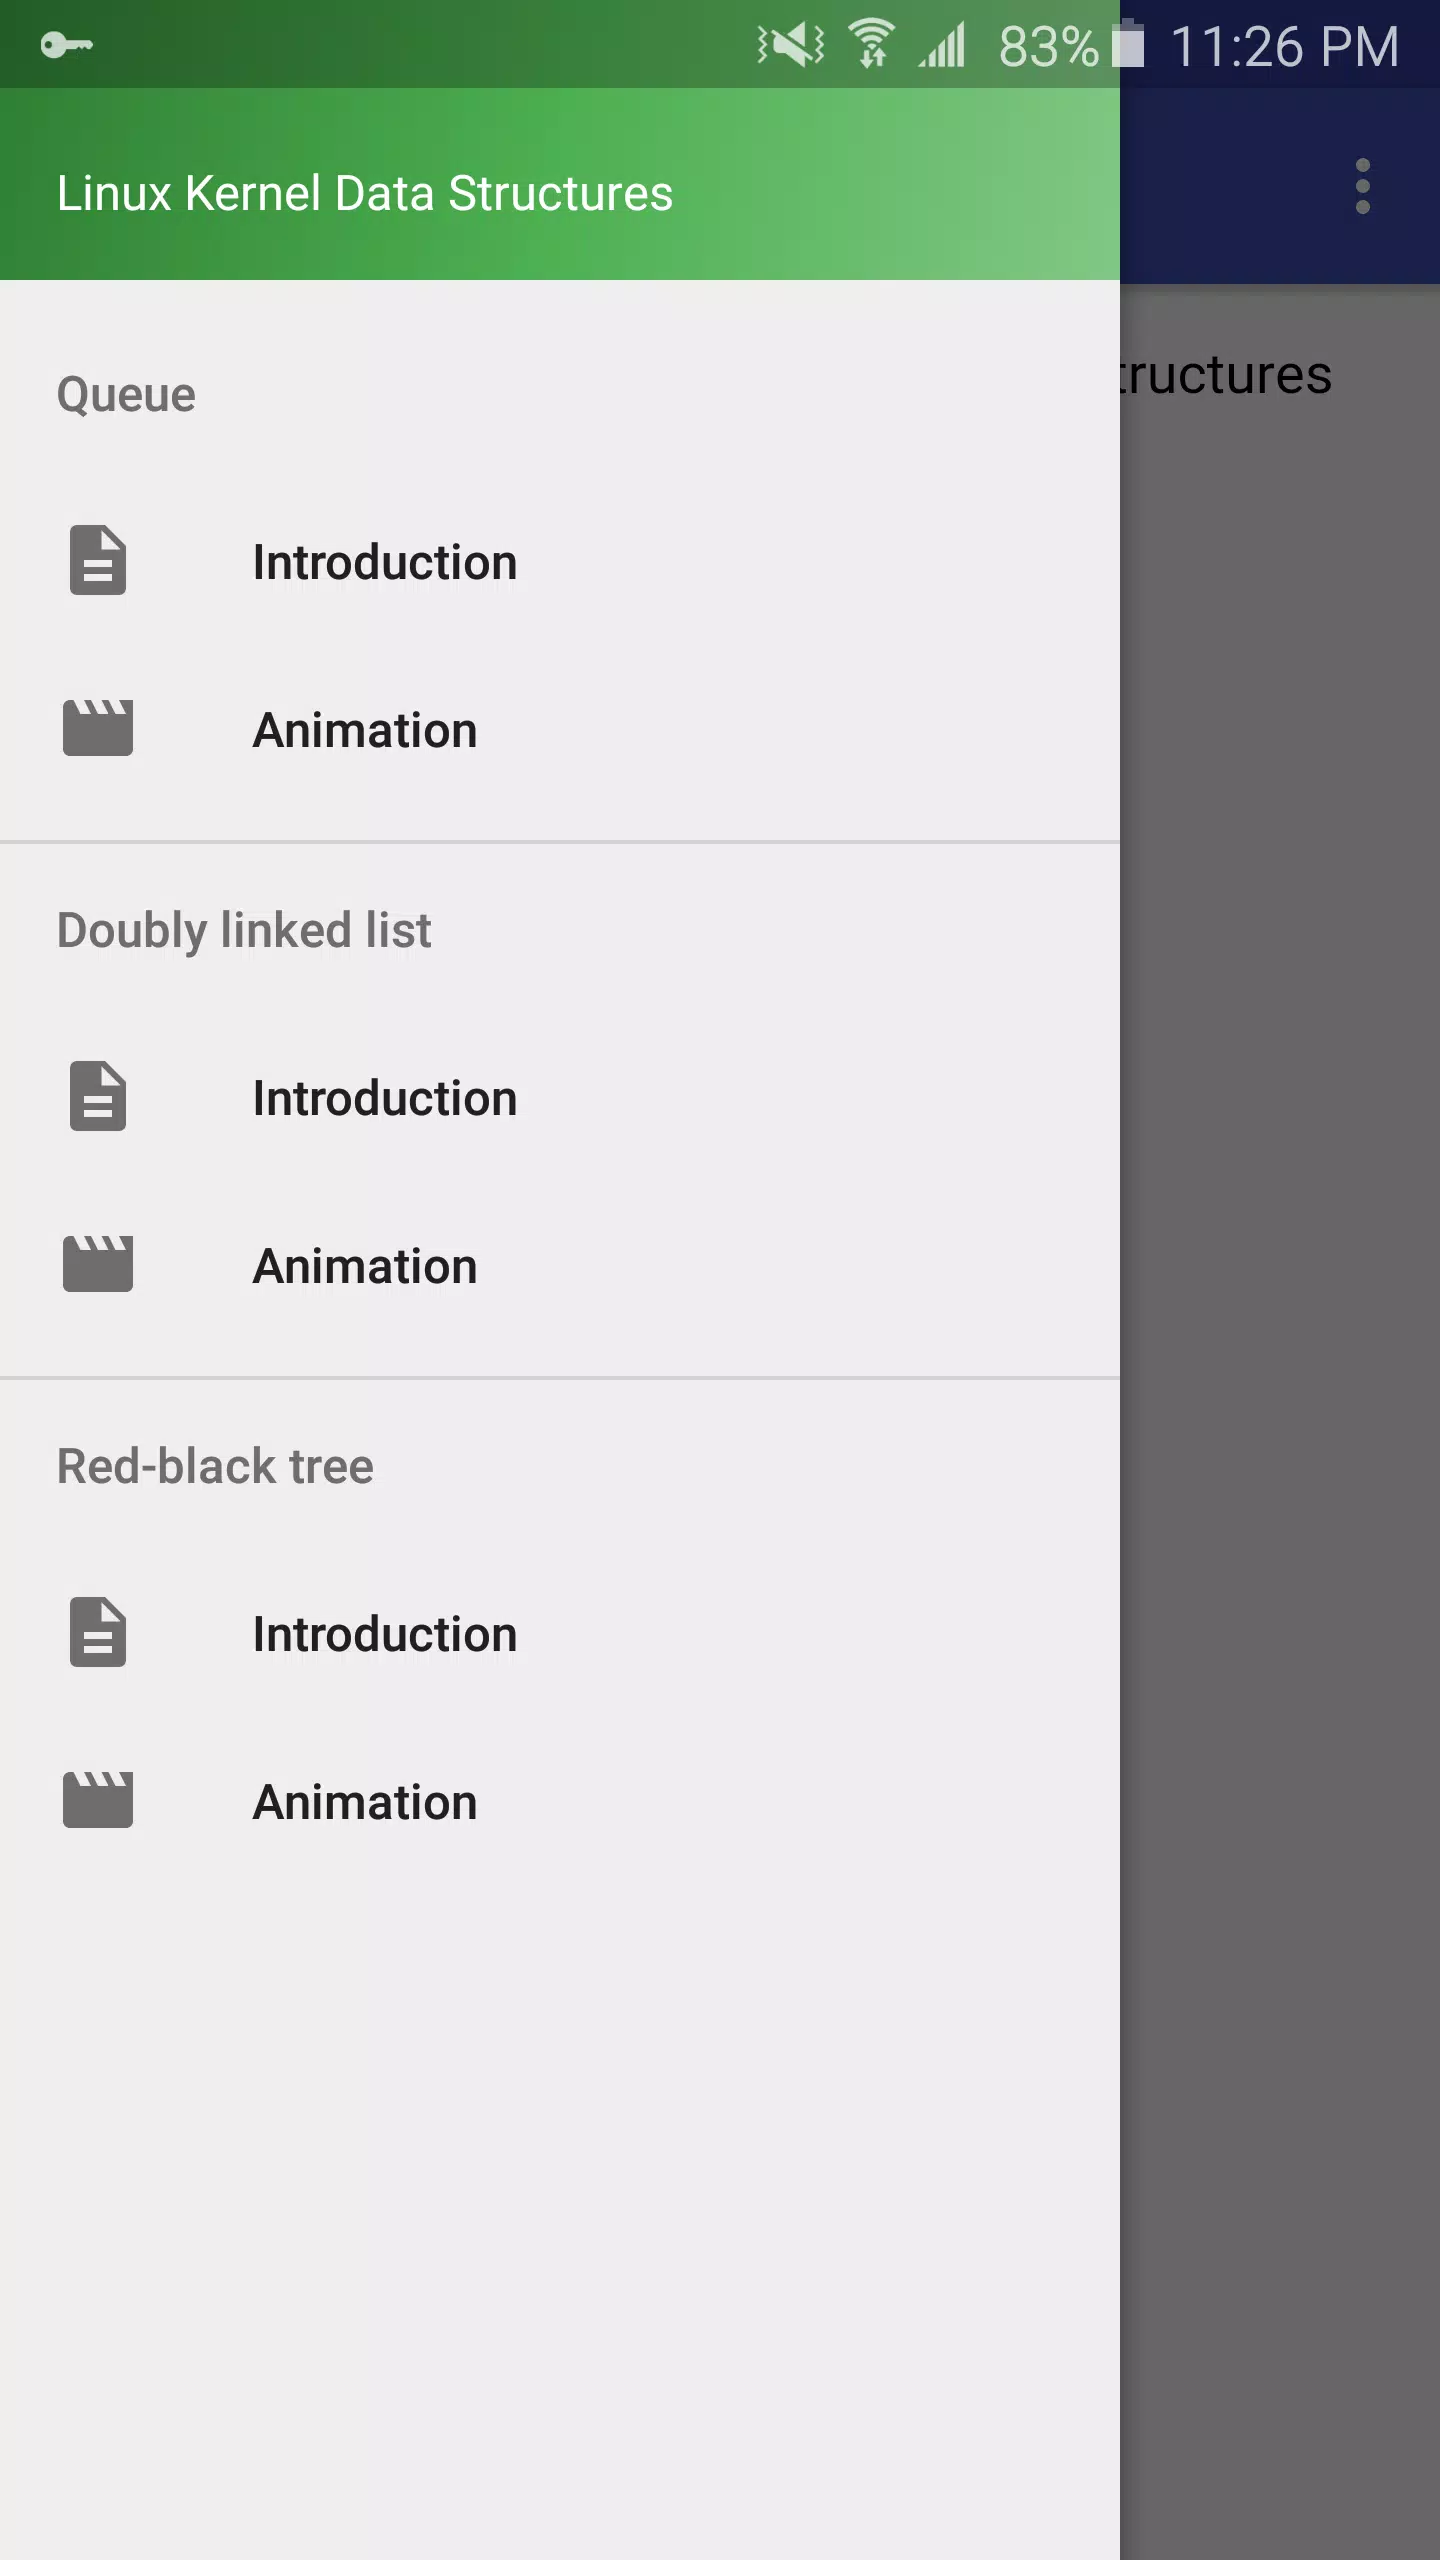The height and width of the screenshot is (2560, 1440).
Task: Tap Doubly linked list Introduction document icon
Action: coord(98,1096)
